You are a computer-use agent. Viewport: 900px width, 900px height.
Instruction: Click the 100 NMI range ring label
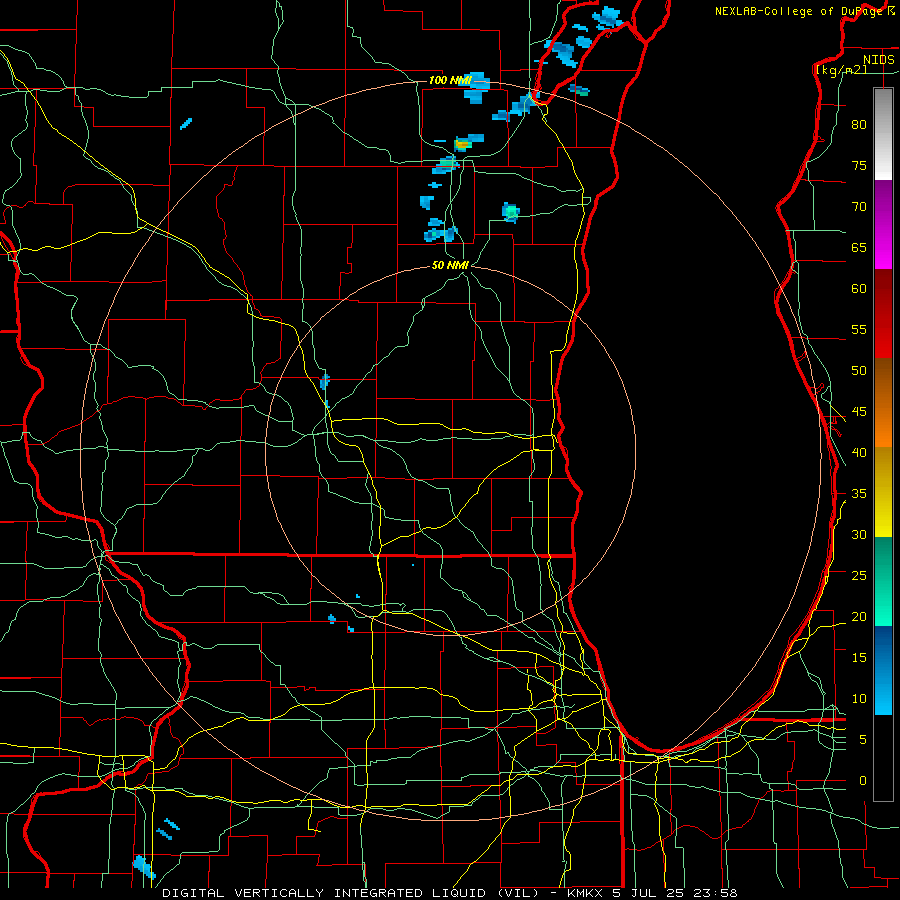coord(450,80)
